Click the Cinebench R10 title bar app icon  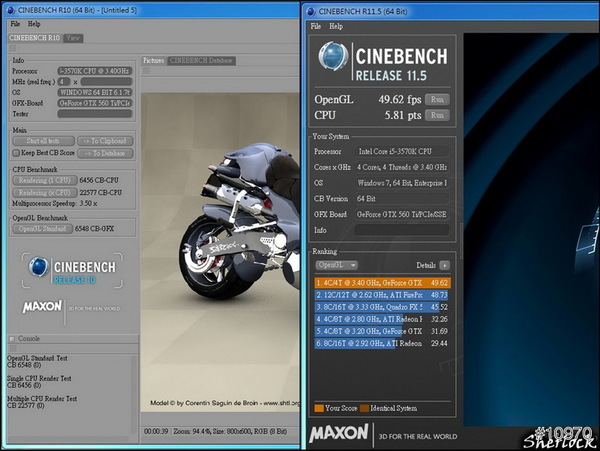click(x=9, y=8)
